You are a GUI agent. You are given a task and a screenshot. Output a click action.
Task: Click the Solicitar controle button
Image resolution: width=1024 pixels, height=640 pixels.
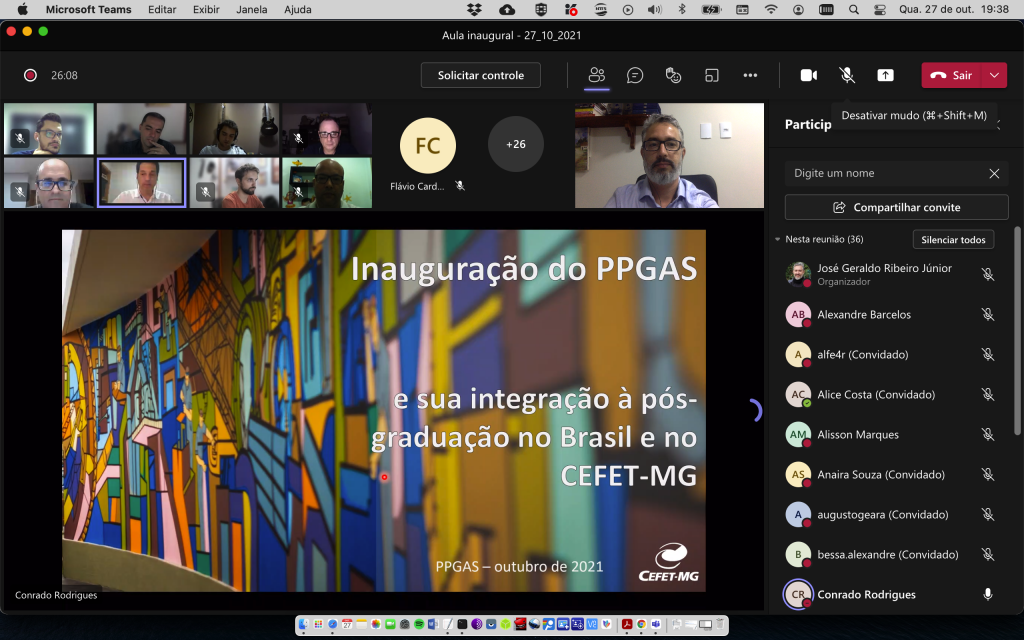tap(481, 75)
